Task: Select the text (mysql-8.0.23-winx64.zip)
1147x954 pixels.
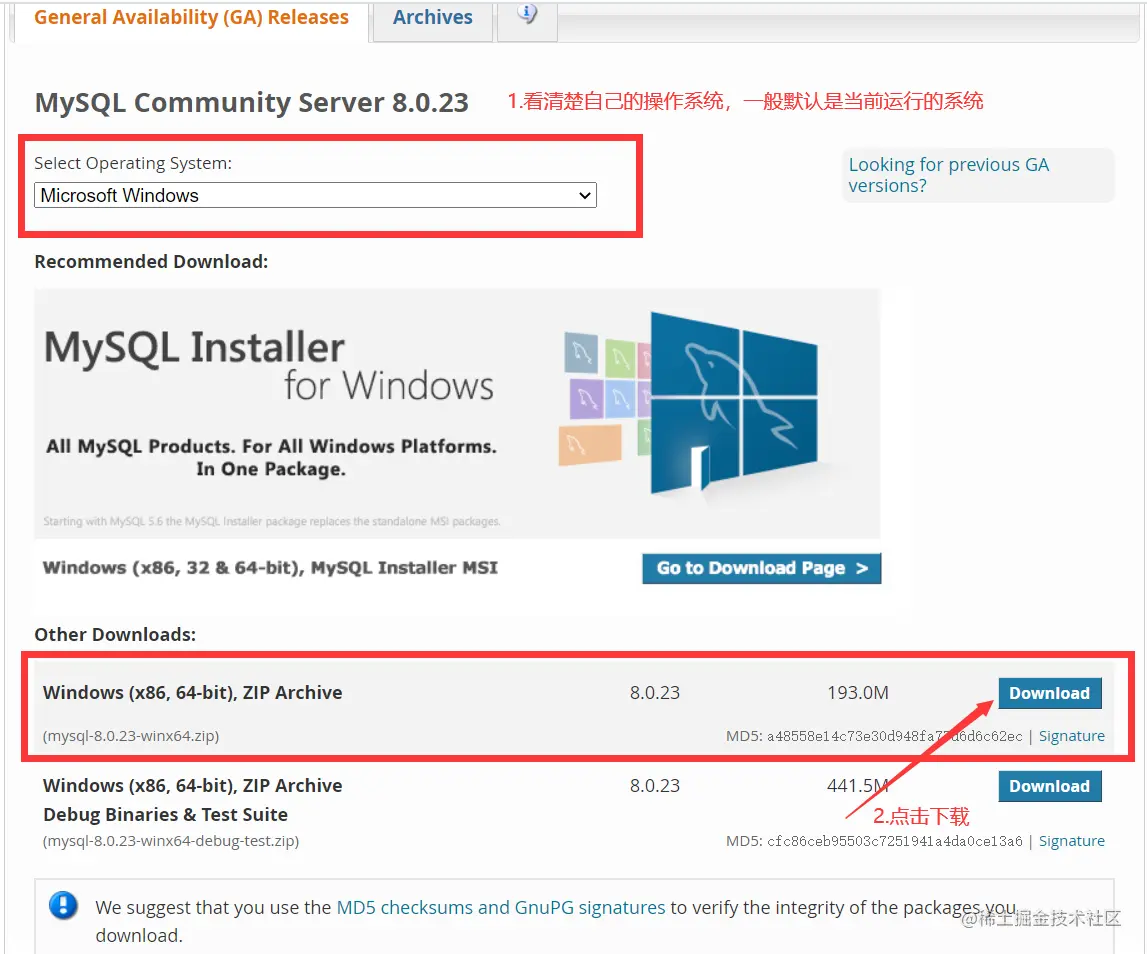Action: [x=131, y=736]
